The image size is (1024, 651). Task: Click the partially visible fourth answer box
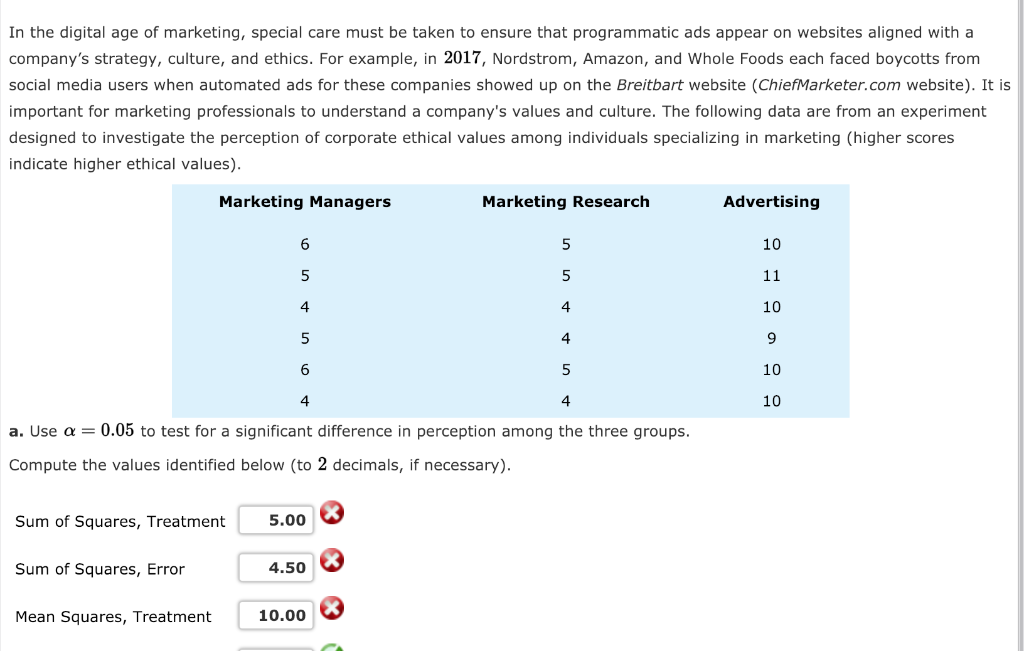tap(276, 648)
